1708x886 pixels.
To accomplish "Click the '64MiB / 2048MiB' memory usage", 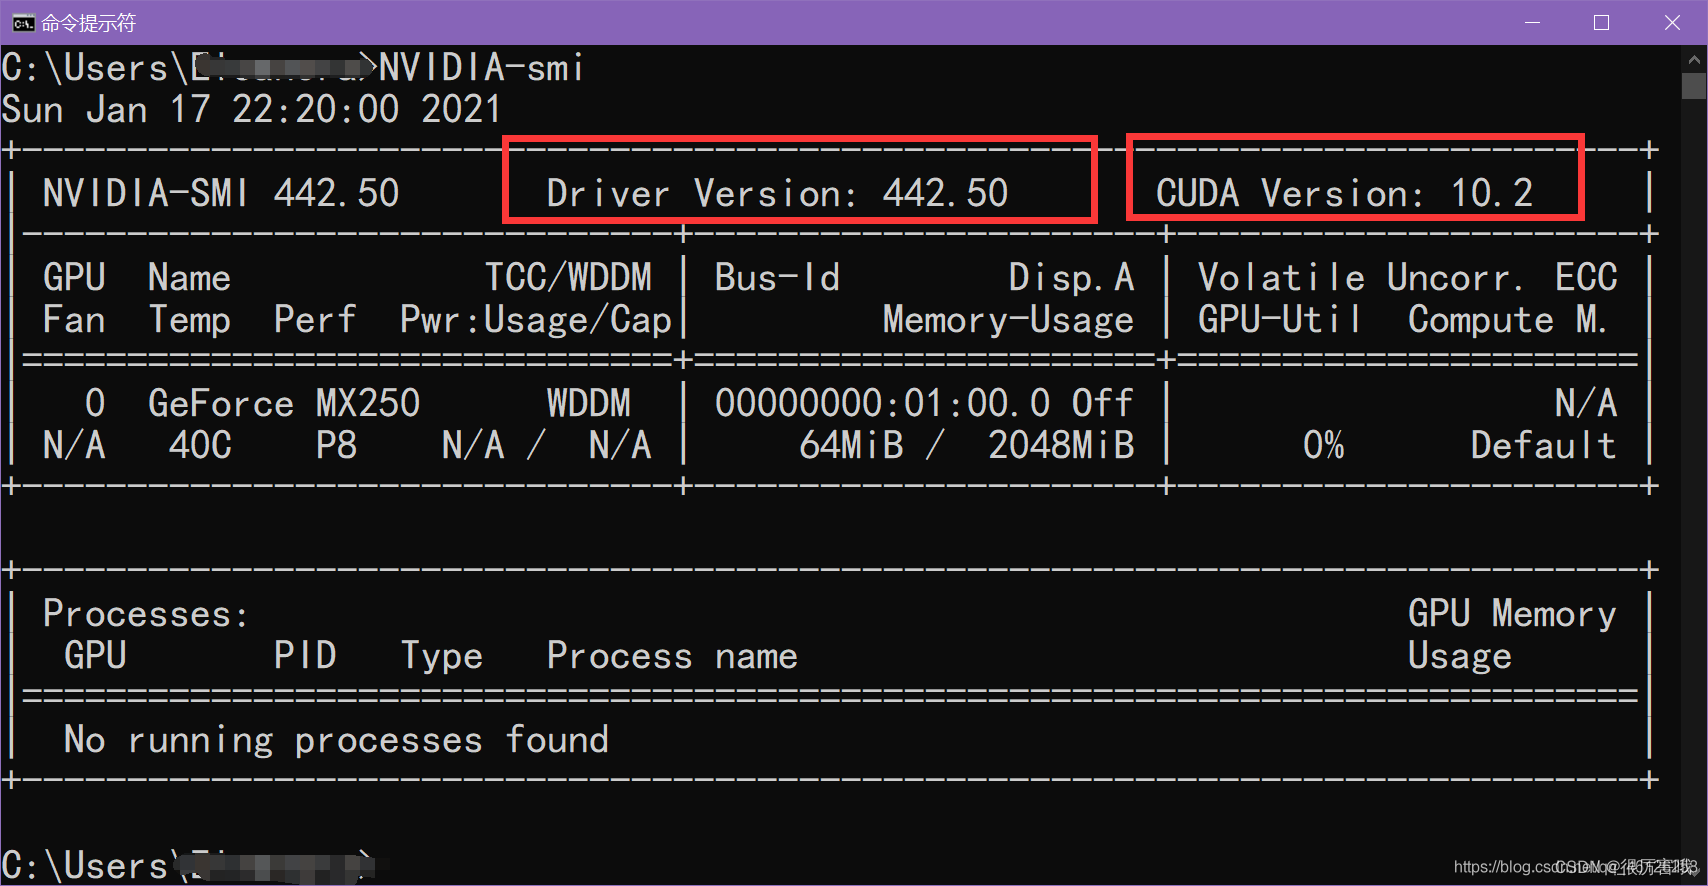I will tap(966, 445).
